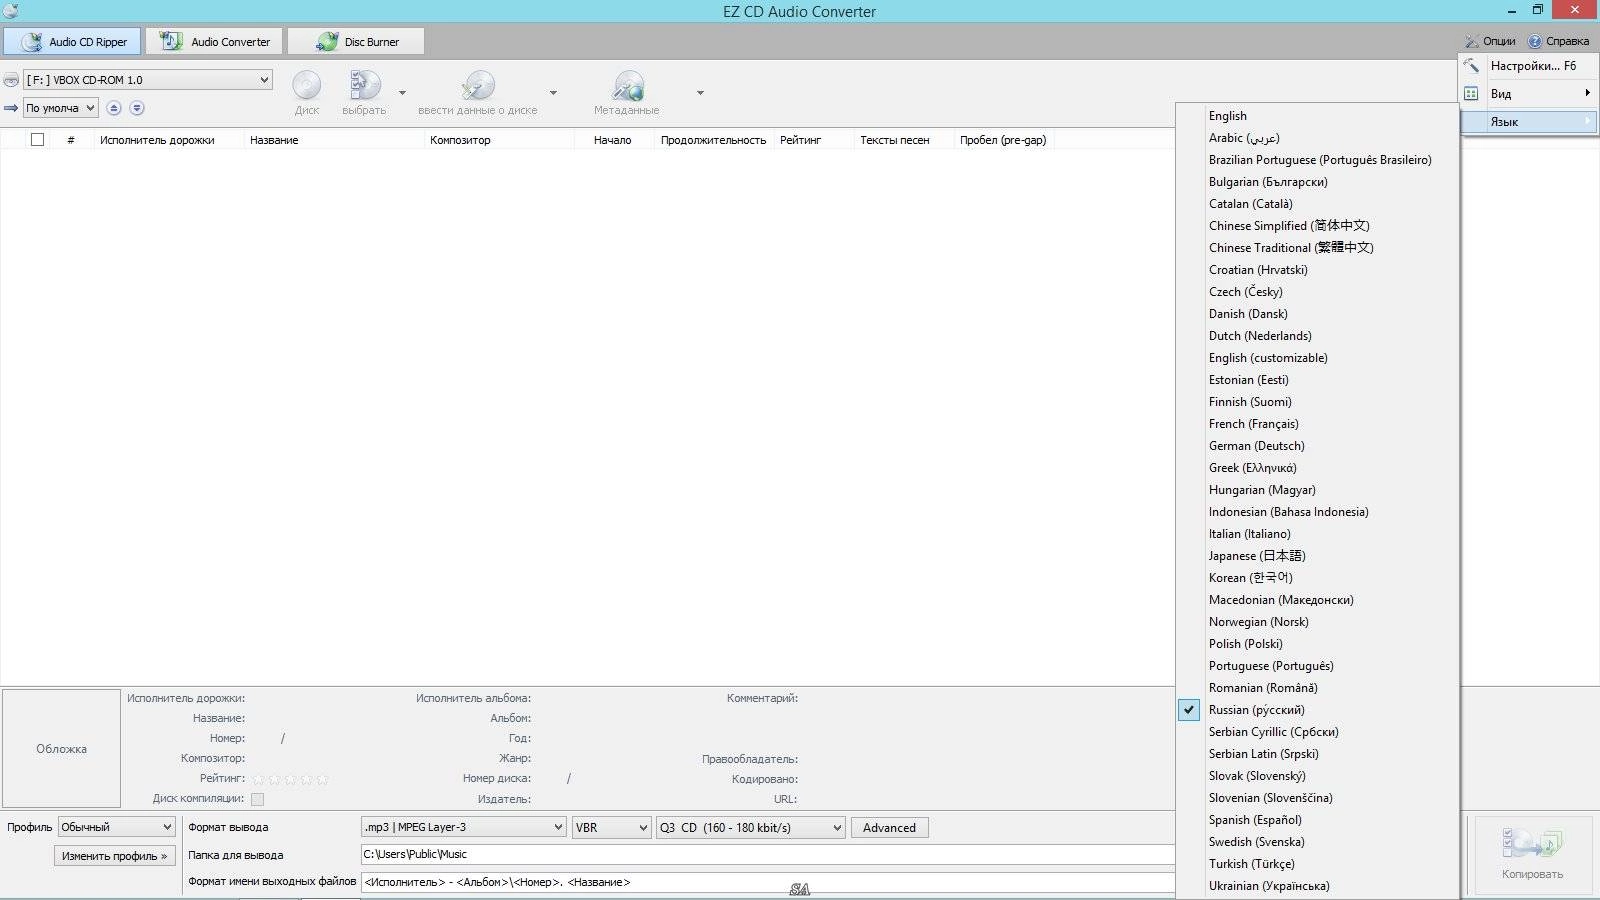Click the Диск disc icon

pyautogui.click(x=307, y=93)
